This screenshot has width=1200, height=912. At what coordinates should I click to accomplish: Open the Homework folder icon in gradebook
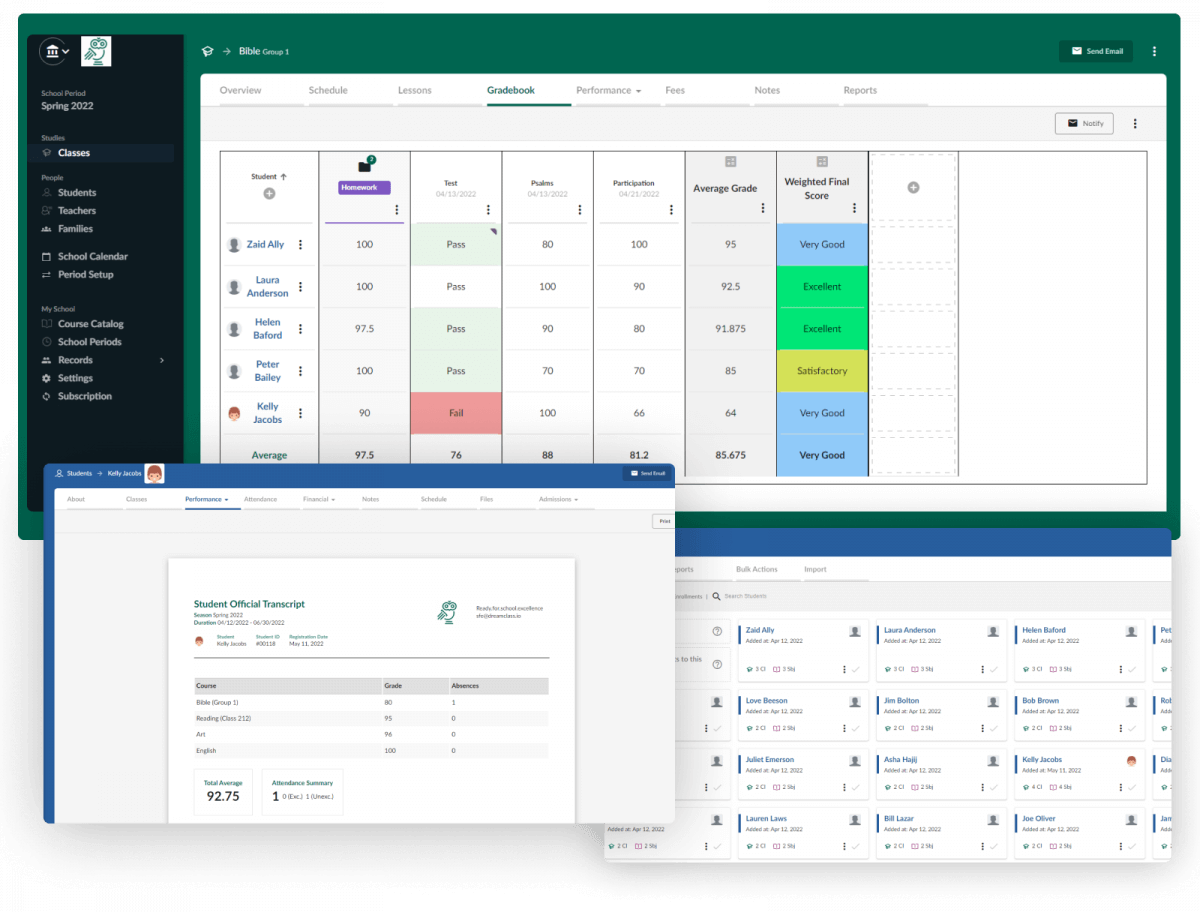[364, 166]
